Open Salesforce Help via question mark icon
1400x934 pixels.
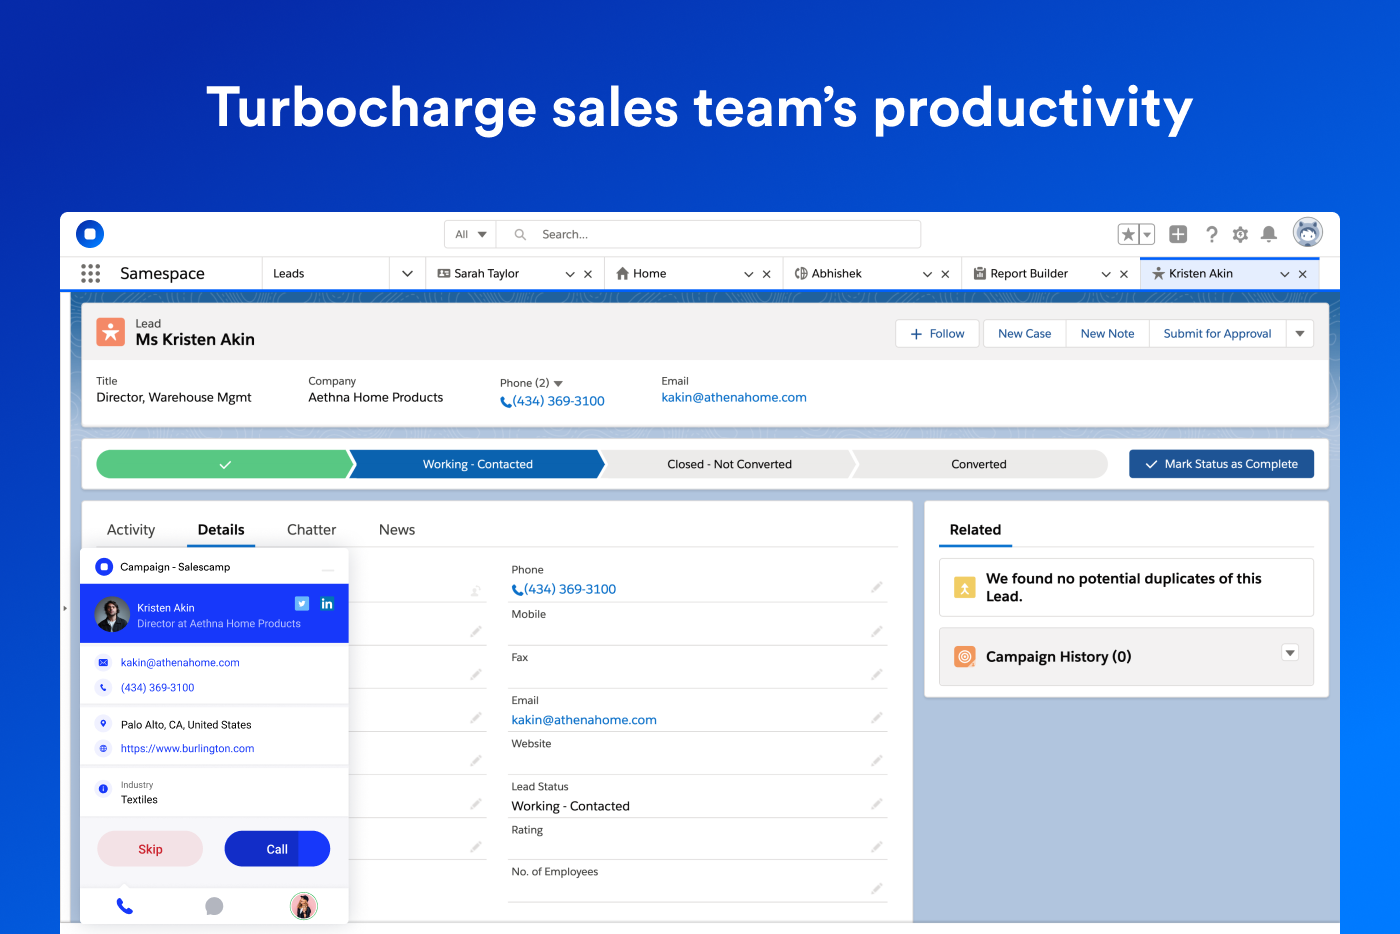tap(1211, 233)
